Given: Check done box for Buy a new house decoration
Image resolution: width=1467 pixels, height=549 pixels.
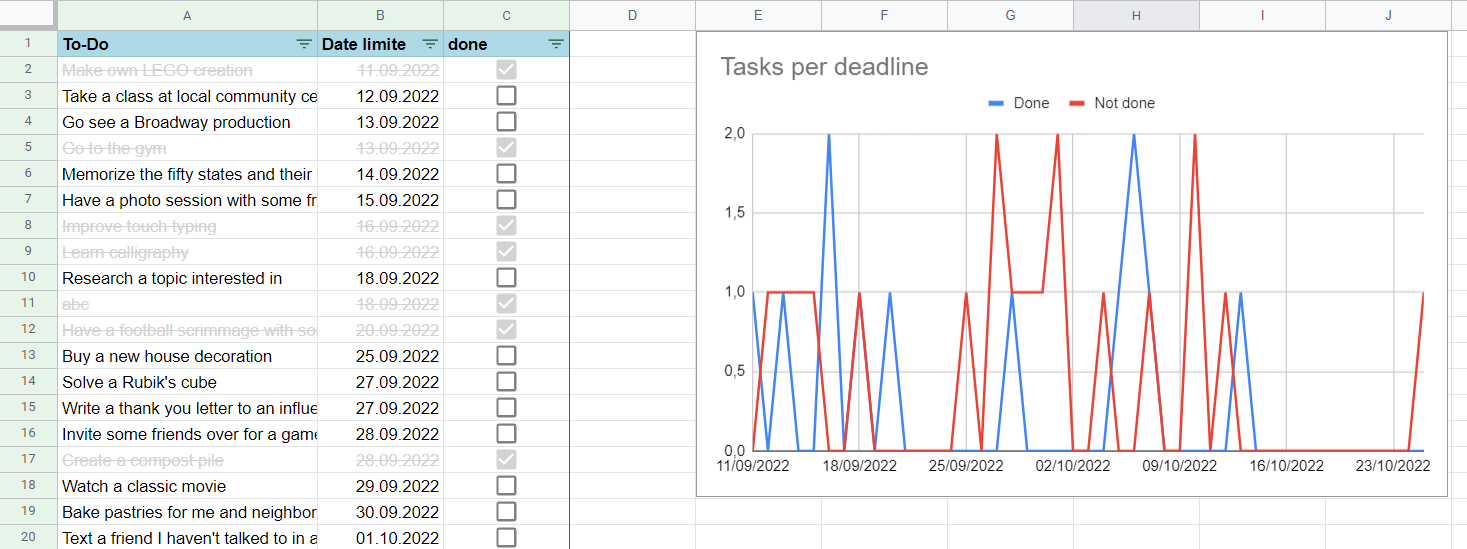Looking at the screenshot, I should [507, 356].
